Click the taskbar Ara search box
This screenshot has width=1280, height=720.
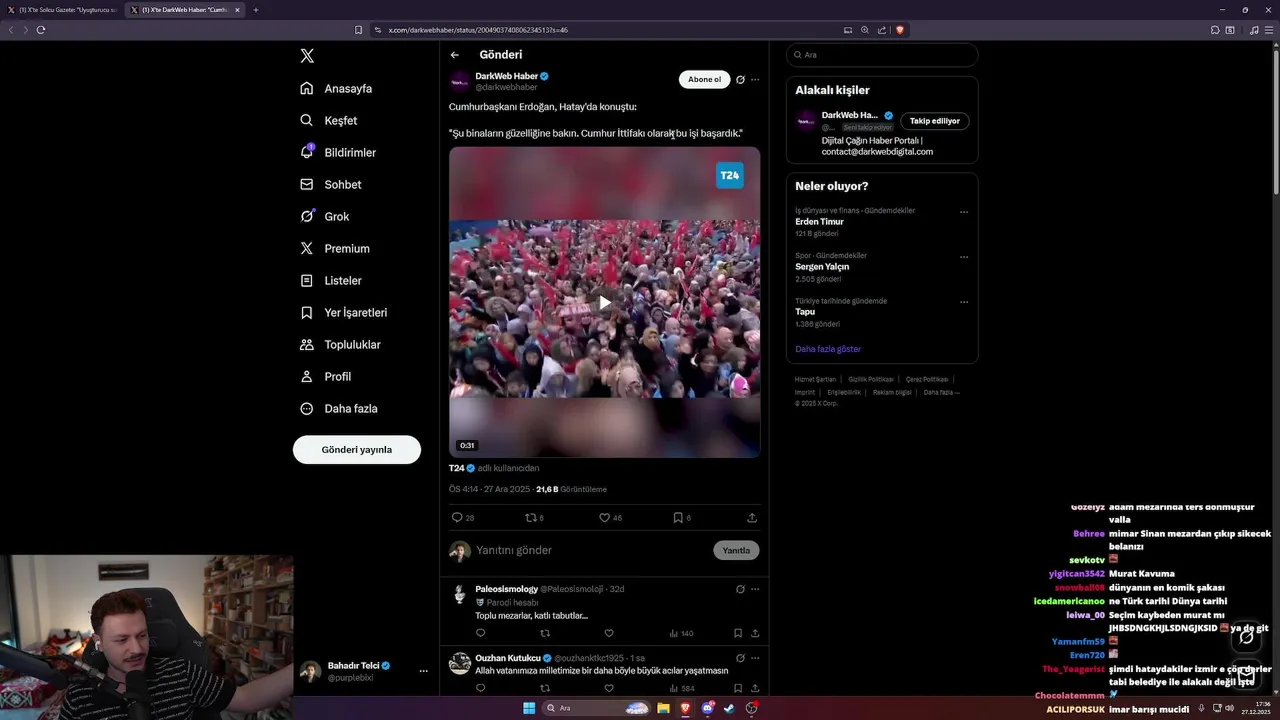click(x=597, y=708)
